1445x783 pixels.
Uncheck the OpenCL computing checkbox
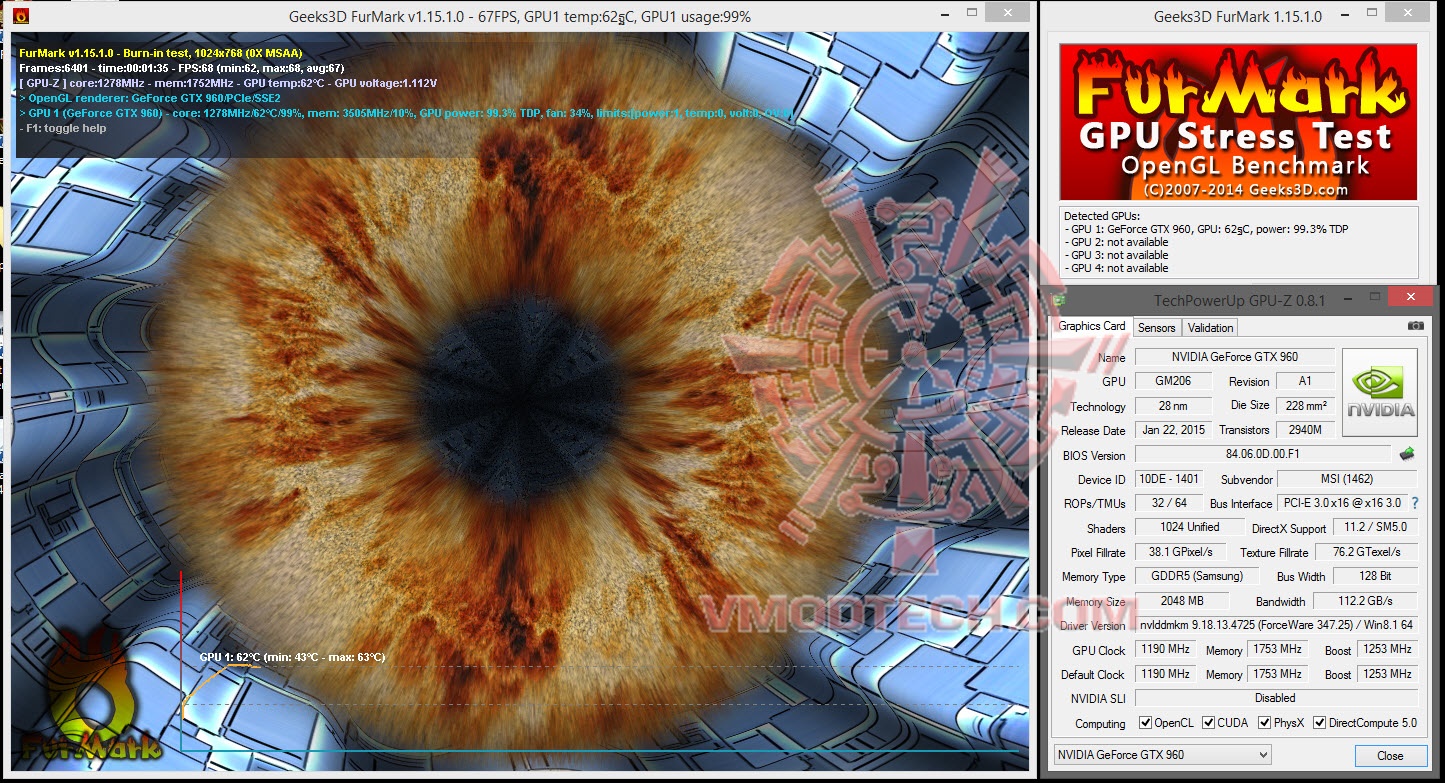pos(1146,723)
